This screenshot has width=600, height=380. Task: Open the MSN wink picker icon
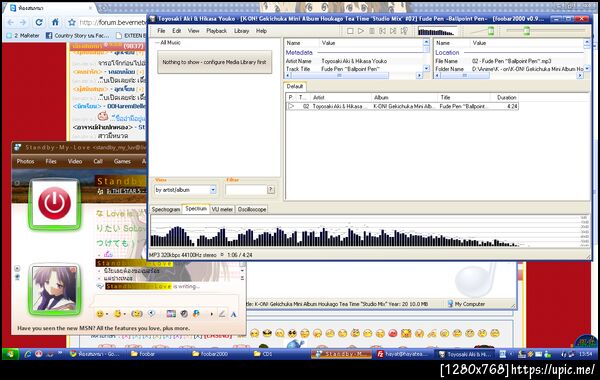tap(117, 314)
